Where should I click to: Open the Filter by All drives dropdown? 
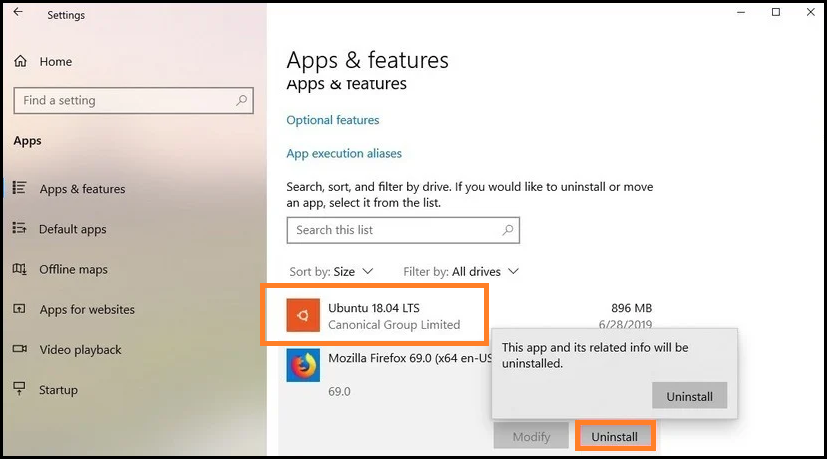pyautogui.click(x=461, y=272)
